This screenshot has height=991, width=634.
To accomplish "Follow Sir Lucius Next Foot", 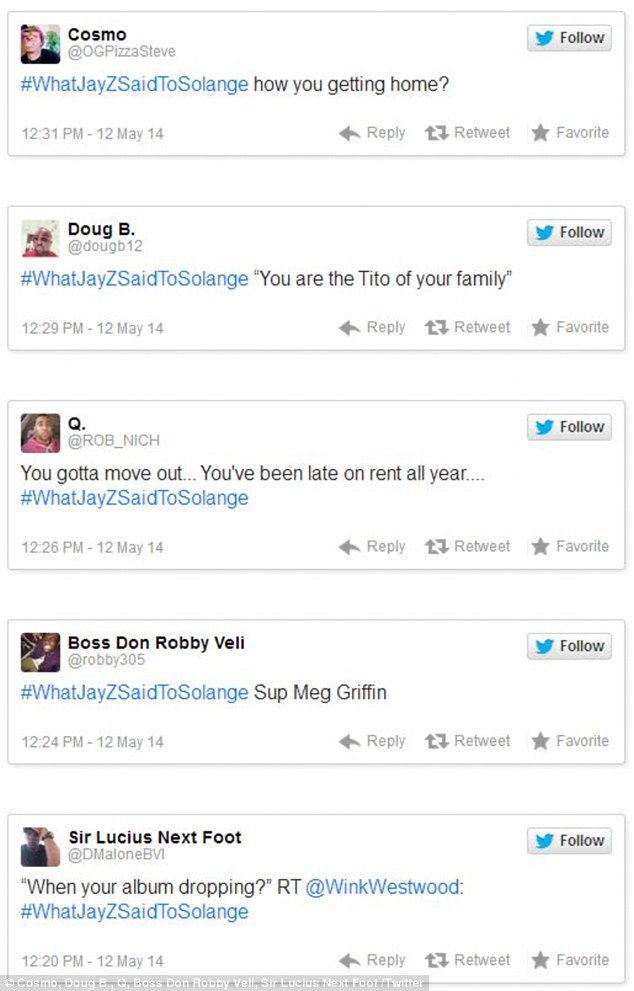I will [x=569, y=841].
